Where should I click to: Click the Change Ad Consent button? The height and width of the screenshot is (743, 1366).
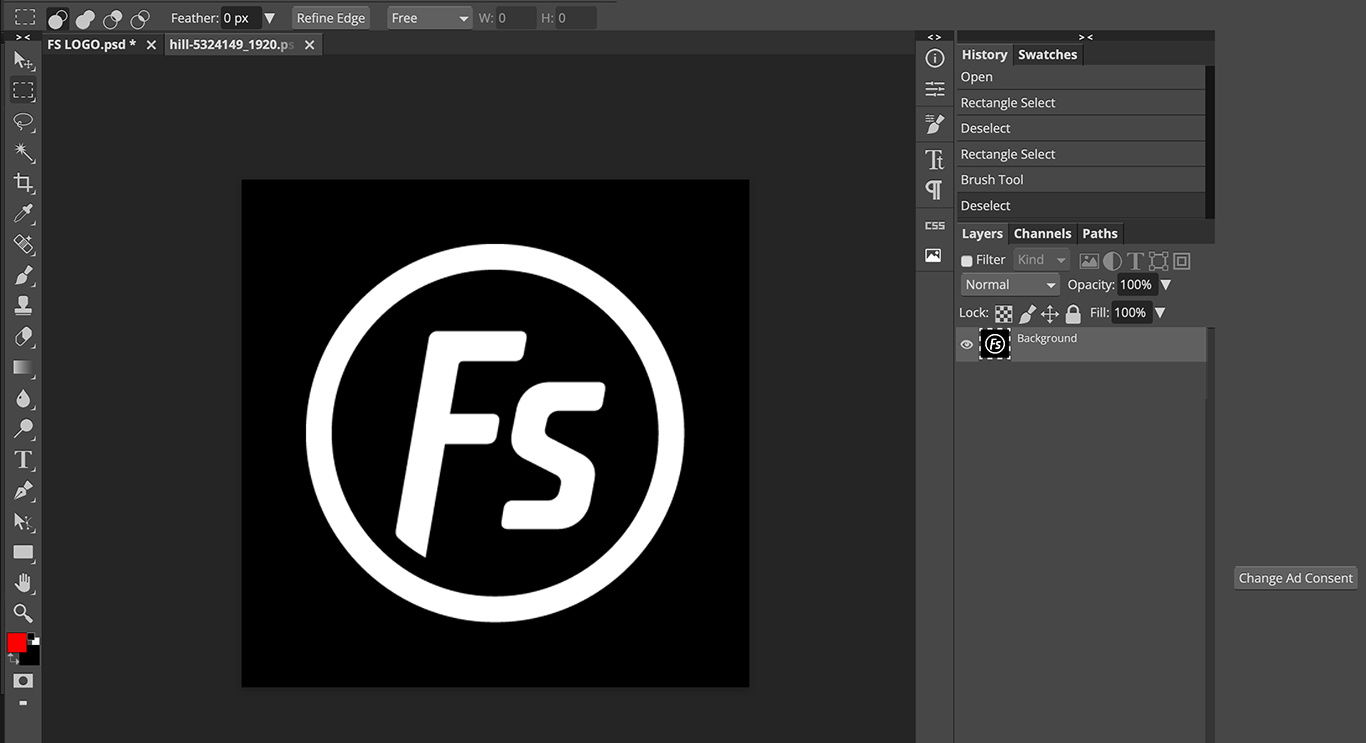(x=1295, y=578)
